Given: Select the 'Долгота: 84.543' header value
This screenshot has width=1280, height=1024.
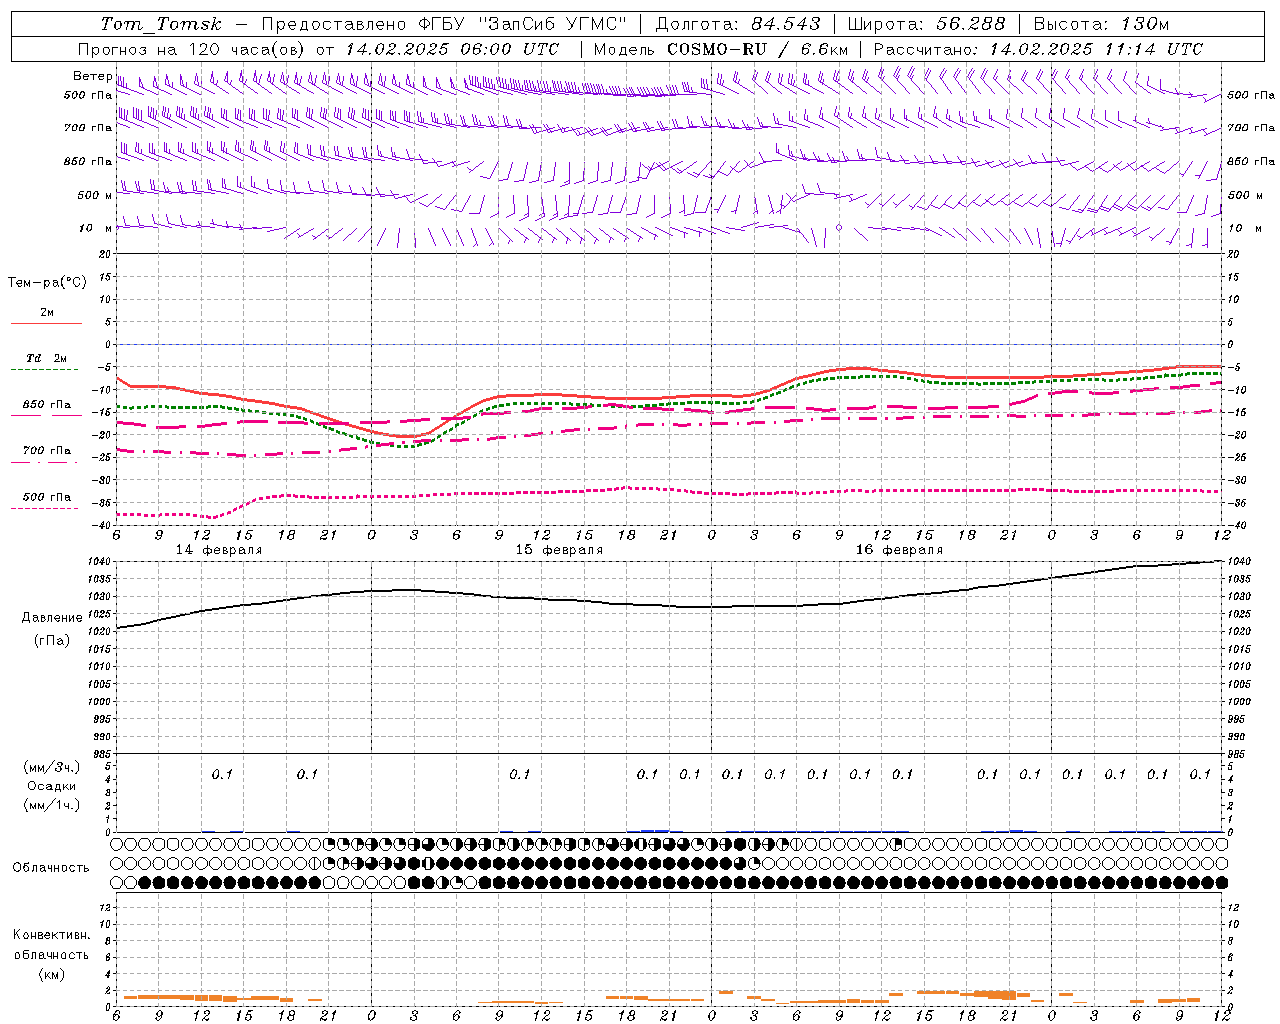Looking at the screenshot, I should (738, 24).
